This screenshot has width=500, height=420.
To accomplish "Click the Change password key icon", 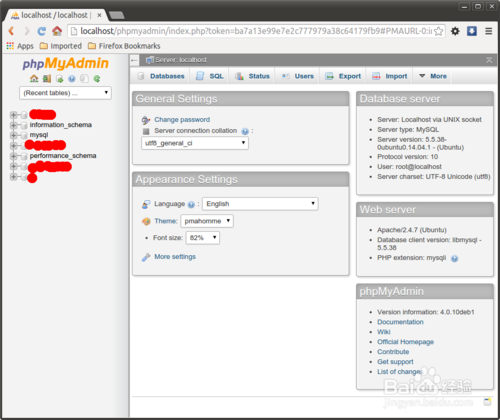I will [x=146, y=120].
